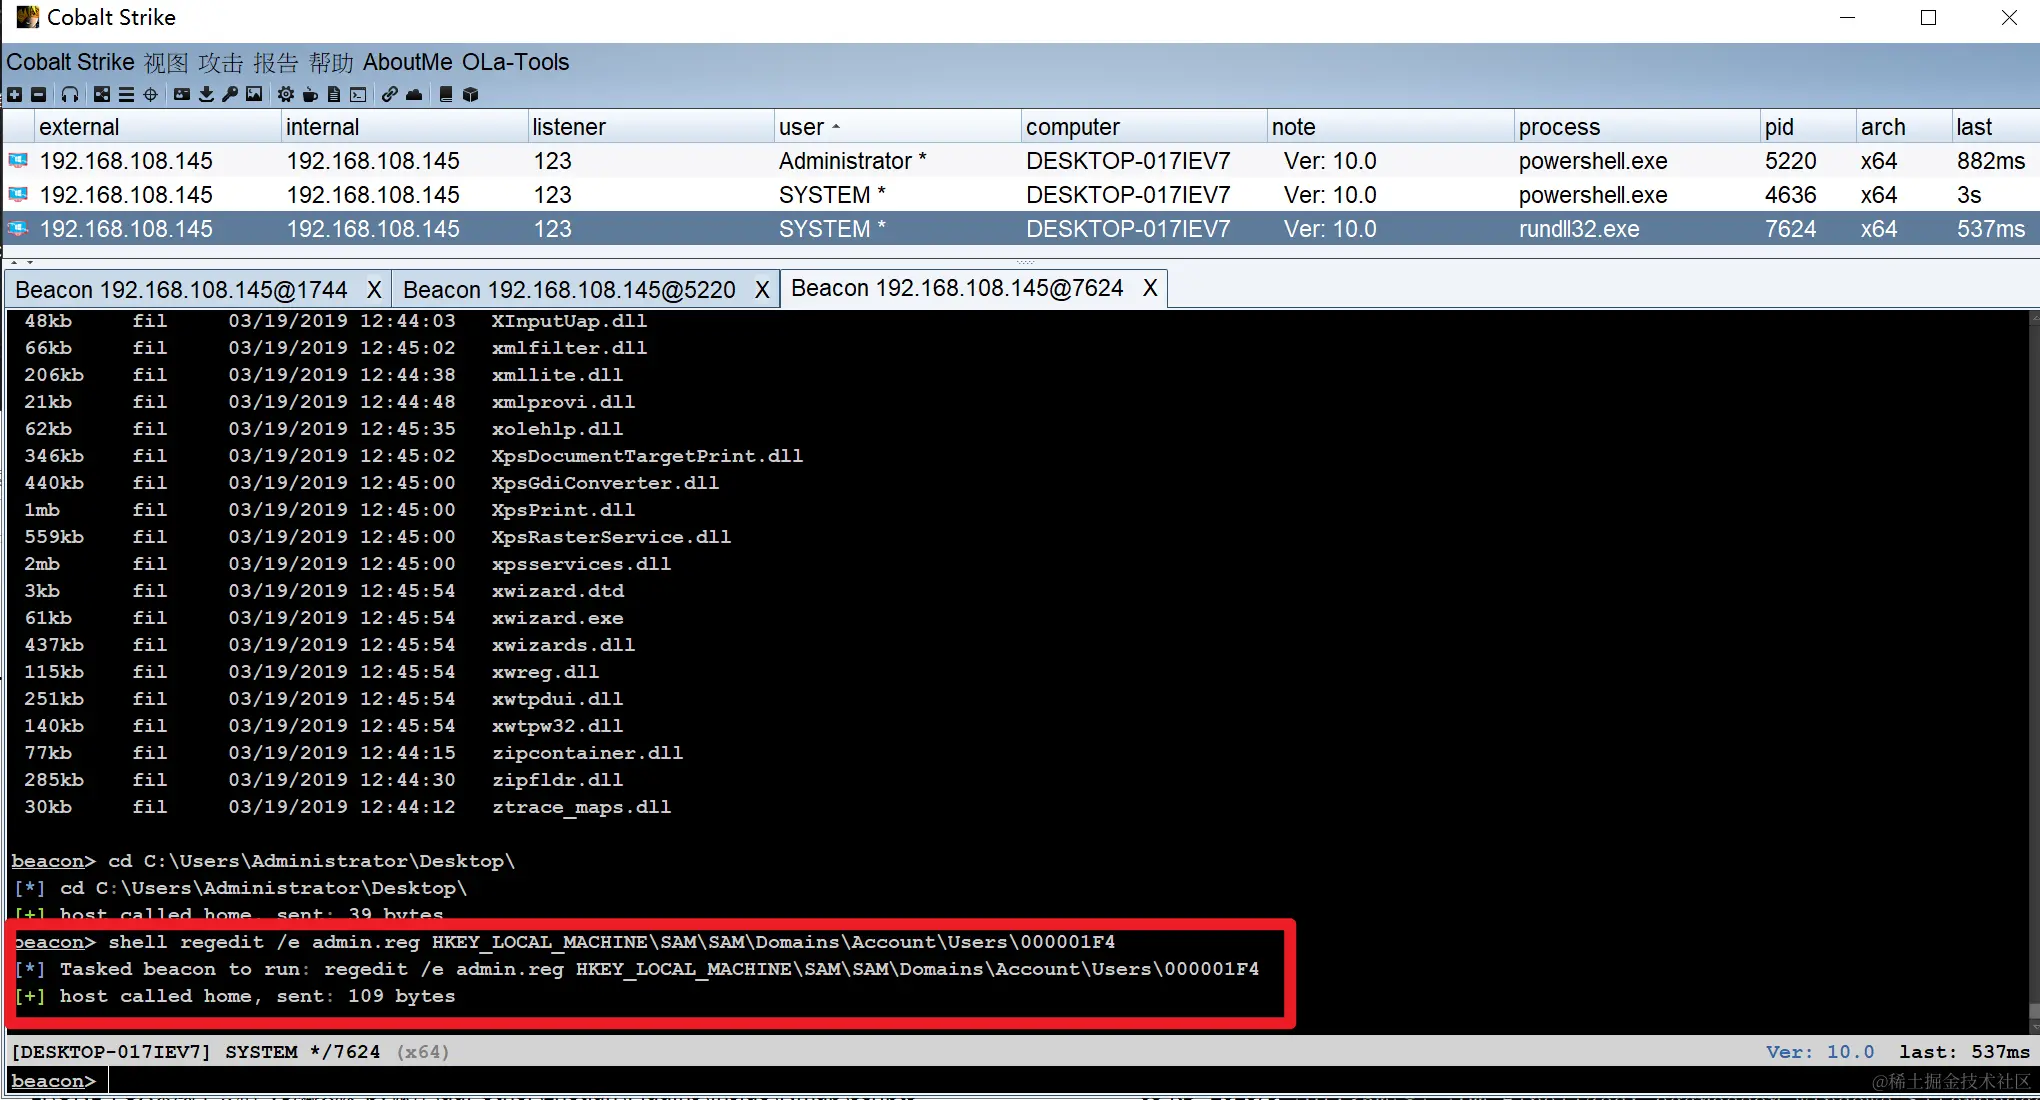2040x1100 pixels.
Task: Open keystrokes via the key icon
Action: (230, 95)
